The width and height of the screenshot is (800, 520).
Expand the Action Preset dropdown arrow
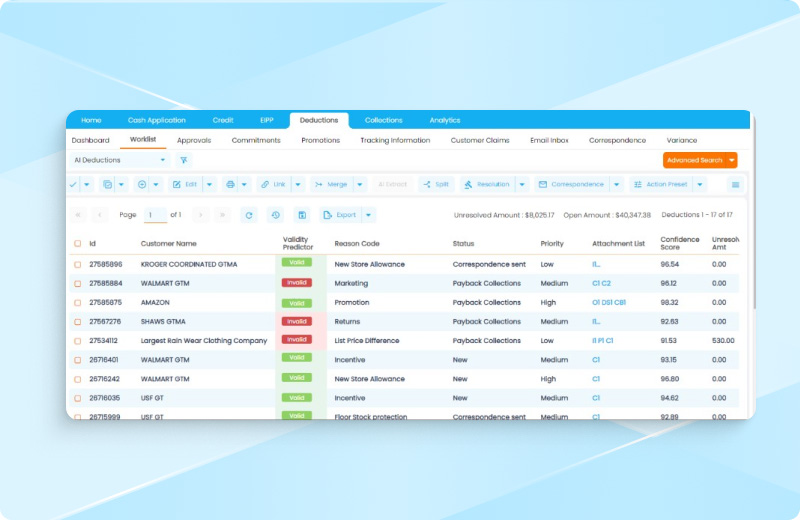coord(700,185)
